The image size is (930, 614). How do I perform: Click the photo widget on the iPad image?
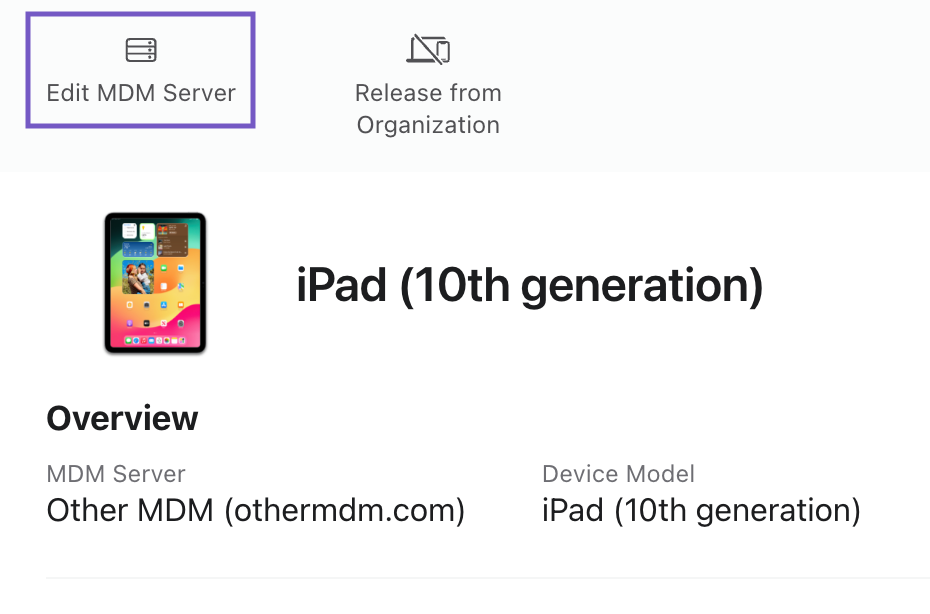tap(138, 277)
